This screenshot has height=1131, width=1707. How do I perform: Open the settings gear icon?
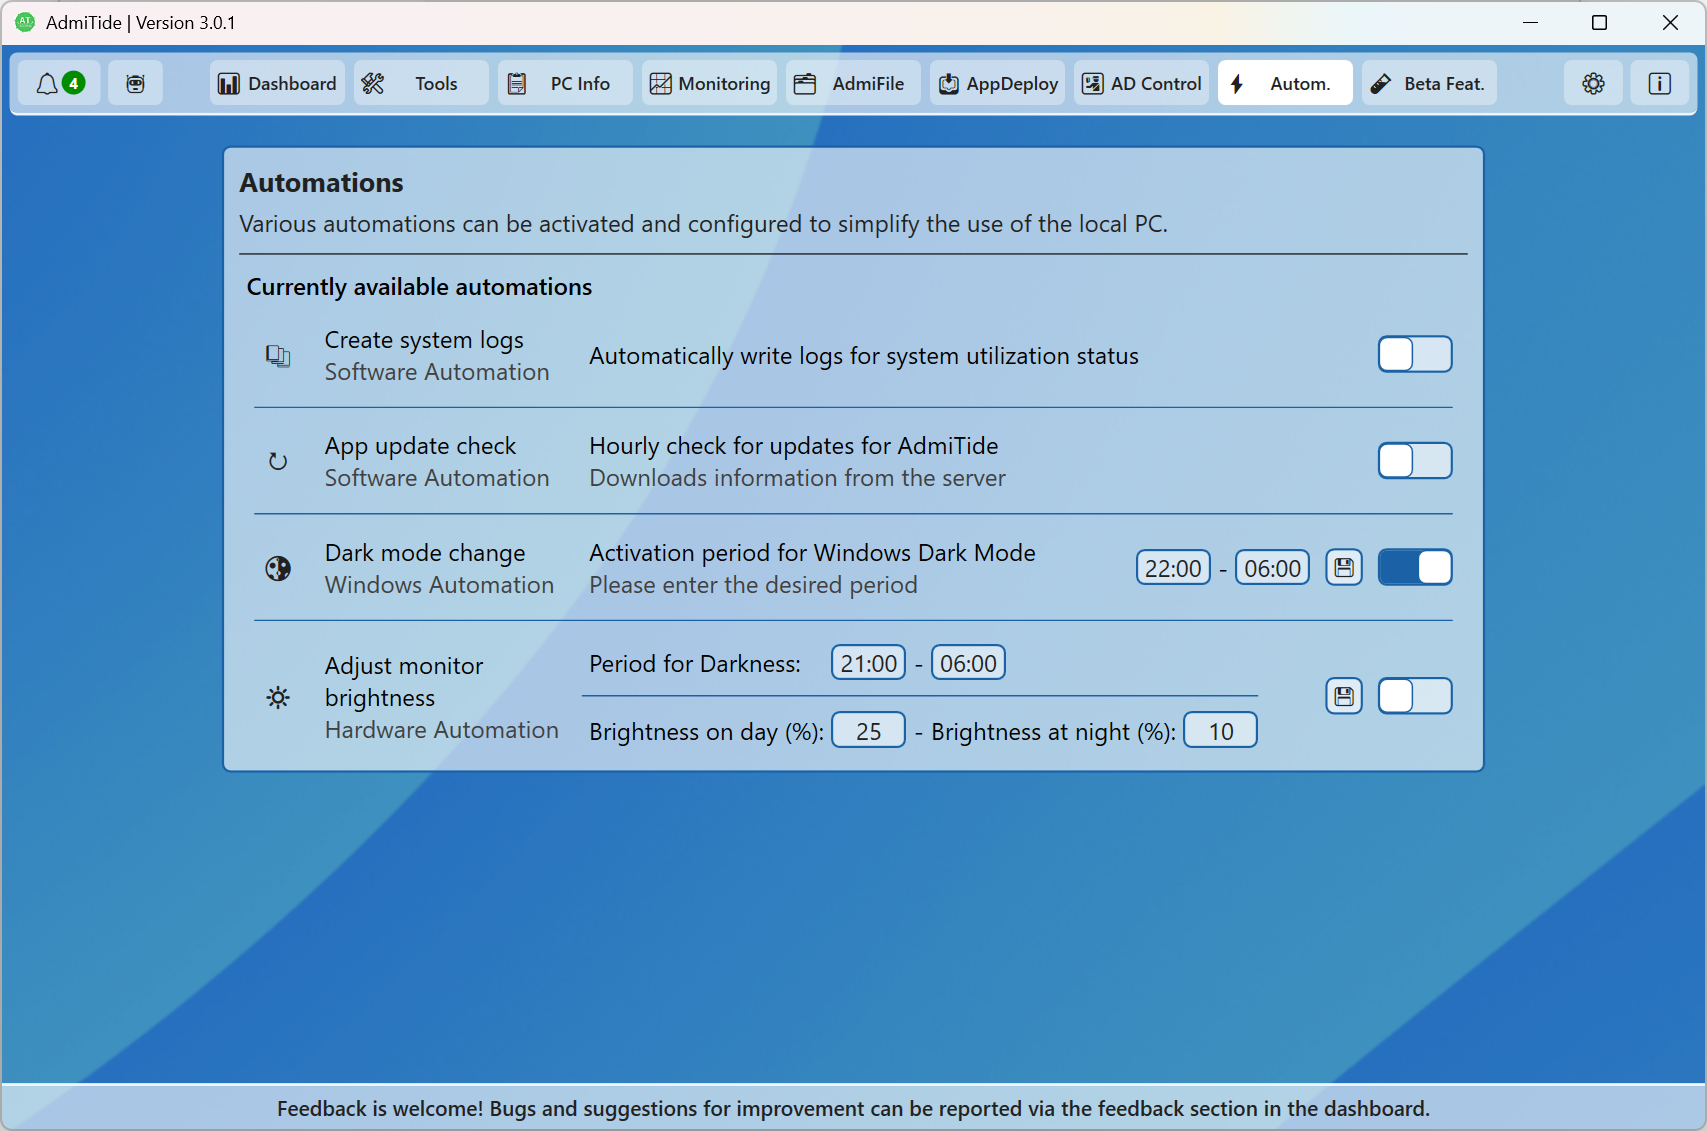(x=1593, y=83)
